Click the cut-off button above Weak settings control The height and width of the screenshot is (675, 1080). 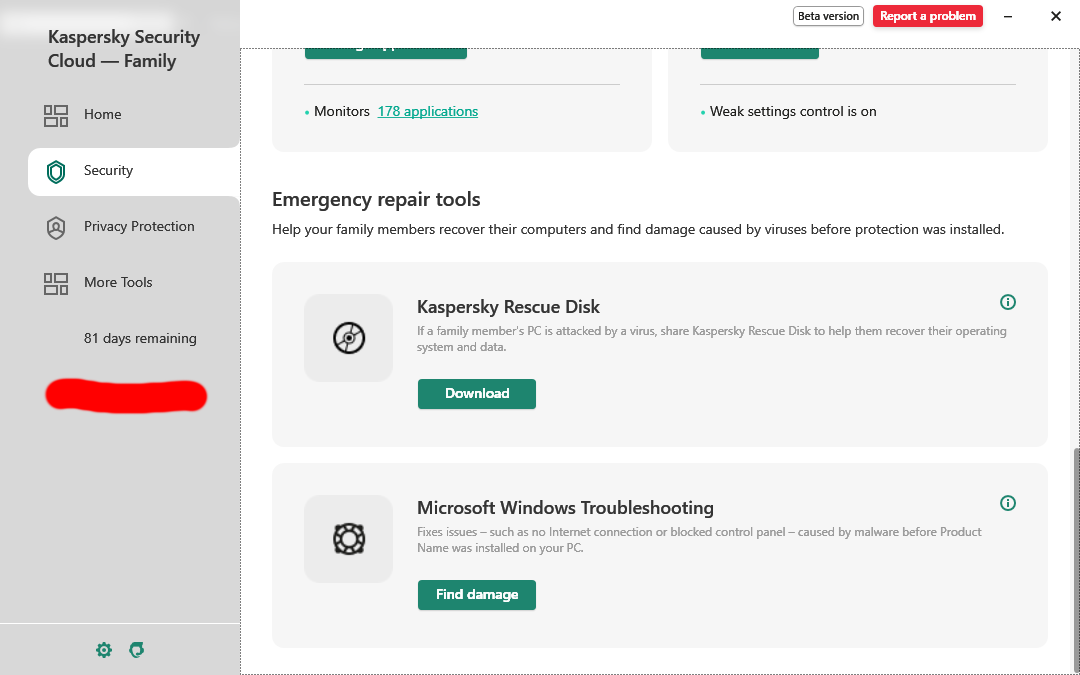(x=760, y=53)
